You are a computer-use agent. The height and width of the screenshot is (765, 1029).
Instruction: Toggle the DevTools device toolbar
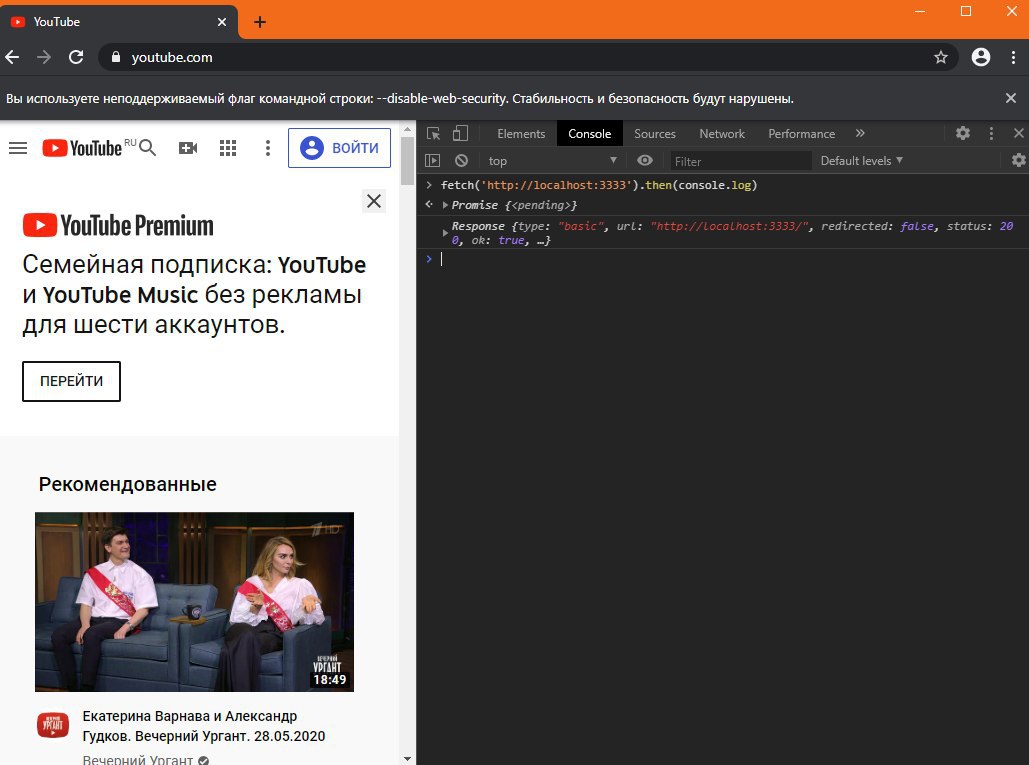(x=461, y=134)
